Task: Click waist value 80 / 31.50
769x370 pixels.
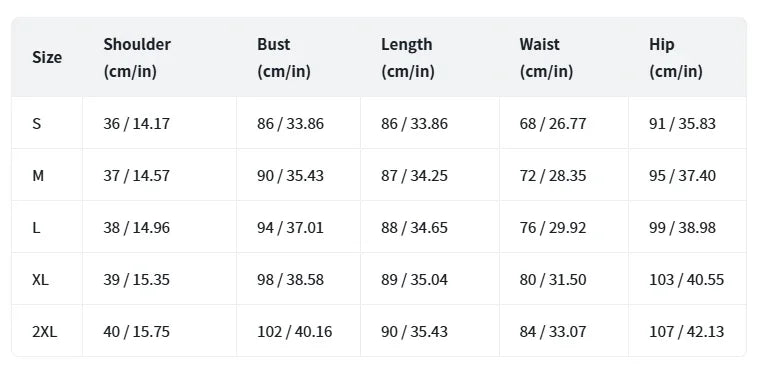Action: click(553, 279)
